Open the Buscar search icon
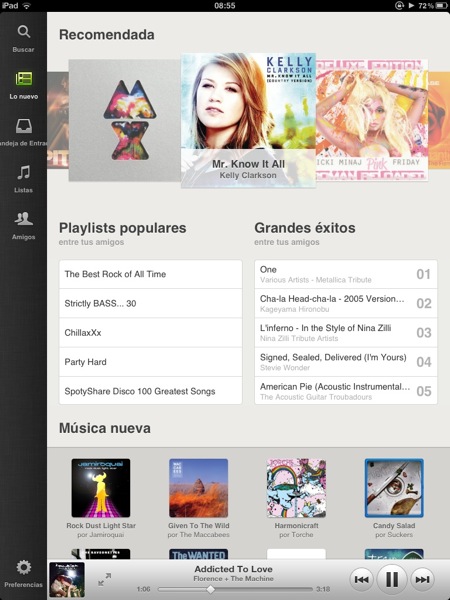 click(24, 31)
